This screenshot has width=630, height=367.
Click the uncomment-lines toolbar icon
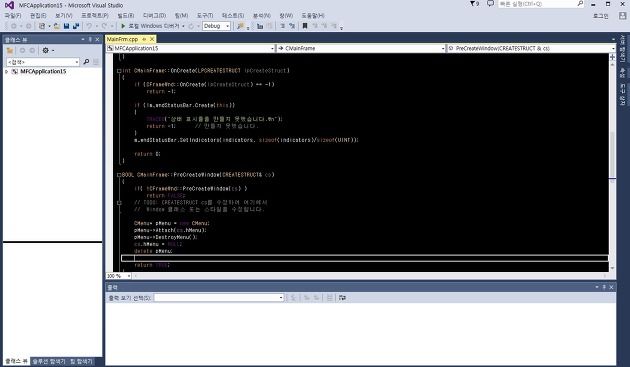click(x=292, y=26)
